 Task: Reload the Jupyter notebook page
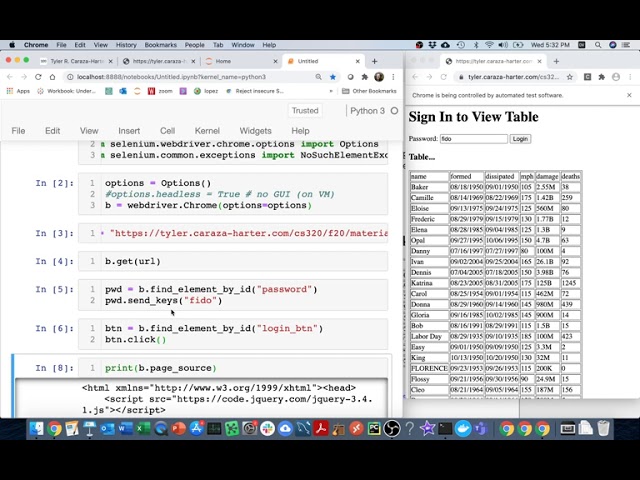[38, 77]
